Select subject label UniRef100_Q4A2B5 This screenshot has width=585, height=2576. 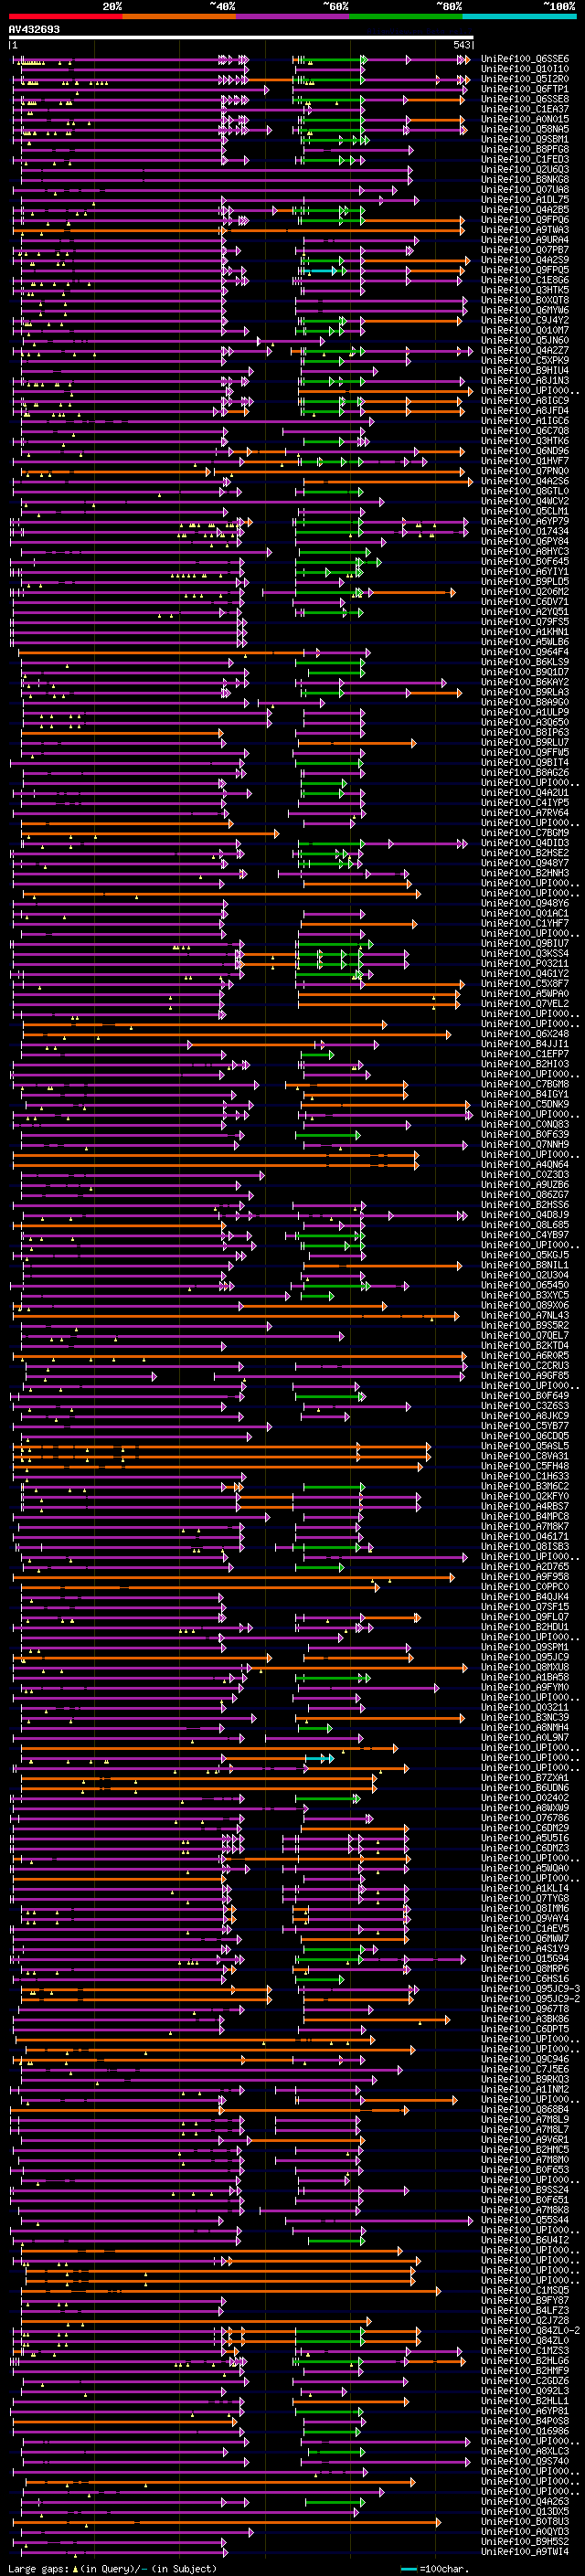525,210
